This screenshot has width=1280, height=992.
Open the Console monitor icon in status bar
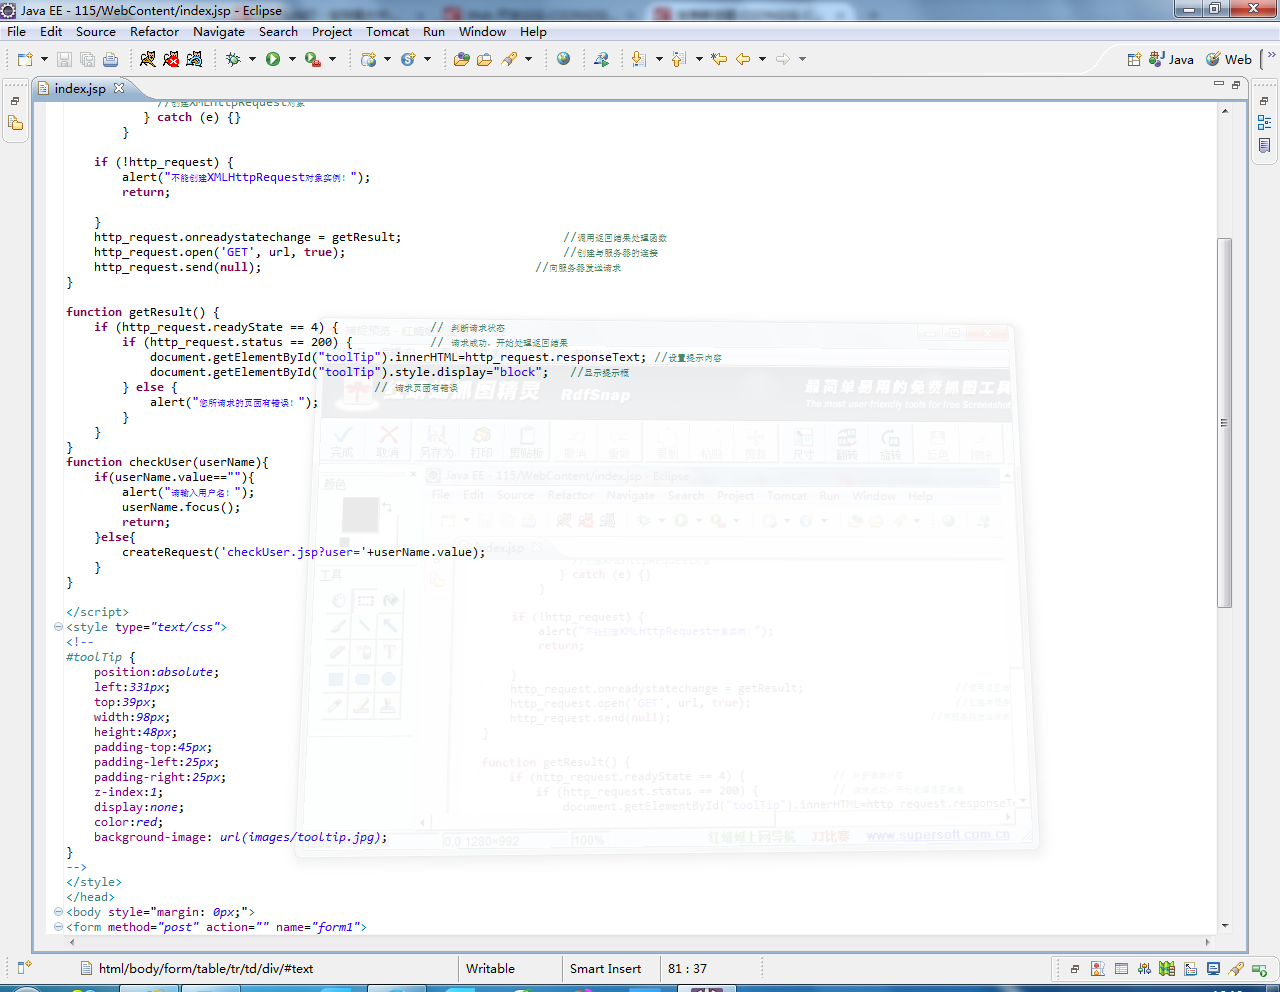click(x=1213, y=968)
